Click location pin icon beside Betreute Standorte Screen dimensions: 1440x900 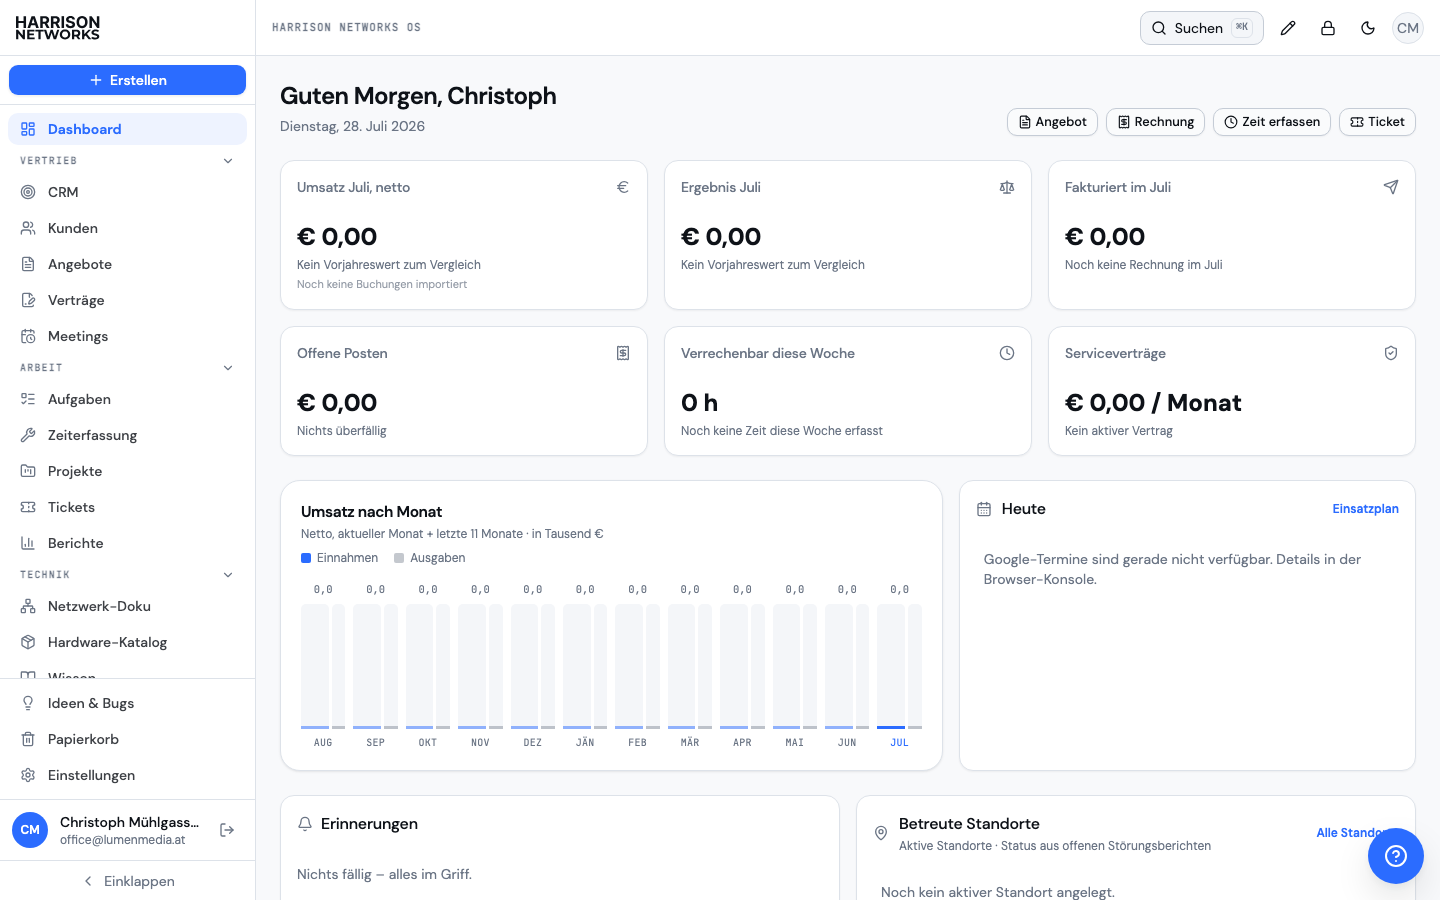coord(881,833)
